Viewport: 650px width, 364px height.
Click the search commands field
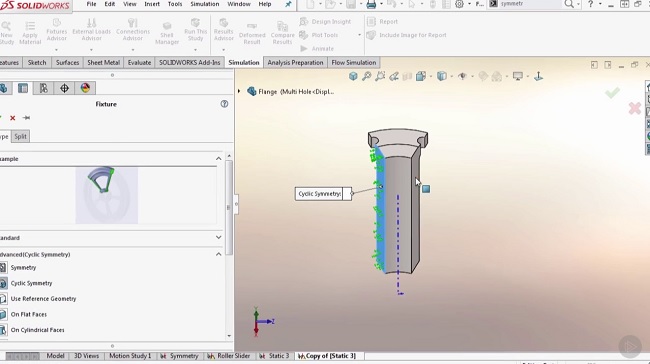525,4
